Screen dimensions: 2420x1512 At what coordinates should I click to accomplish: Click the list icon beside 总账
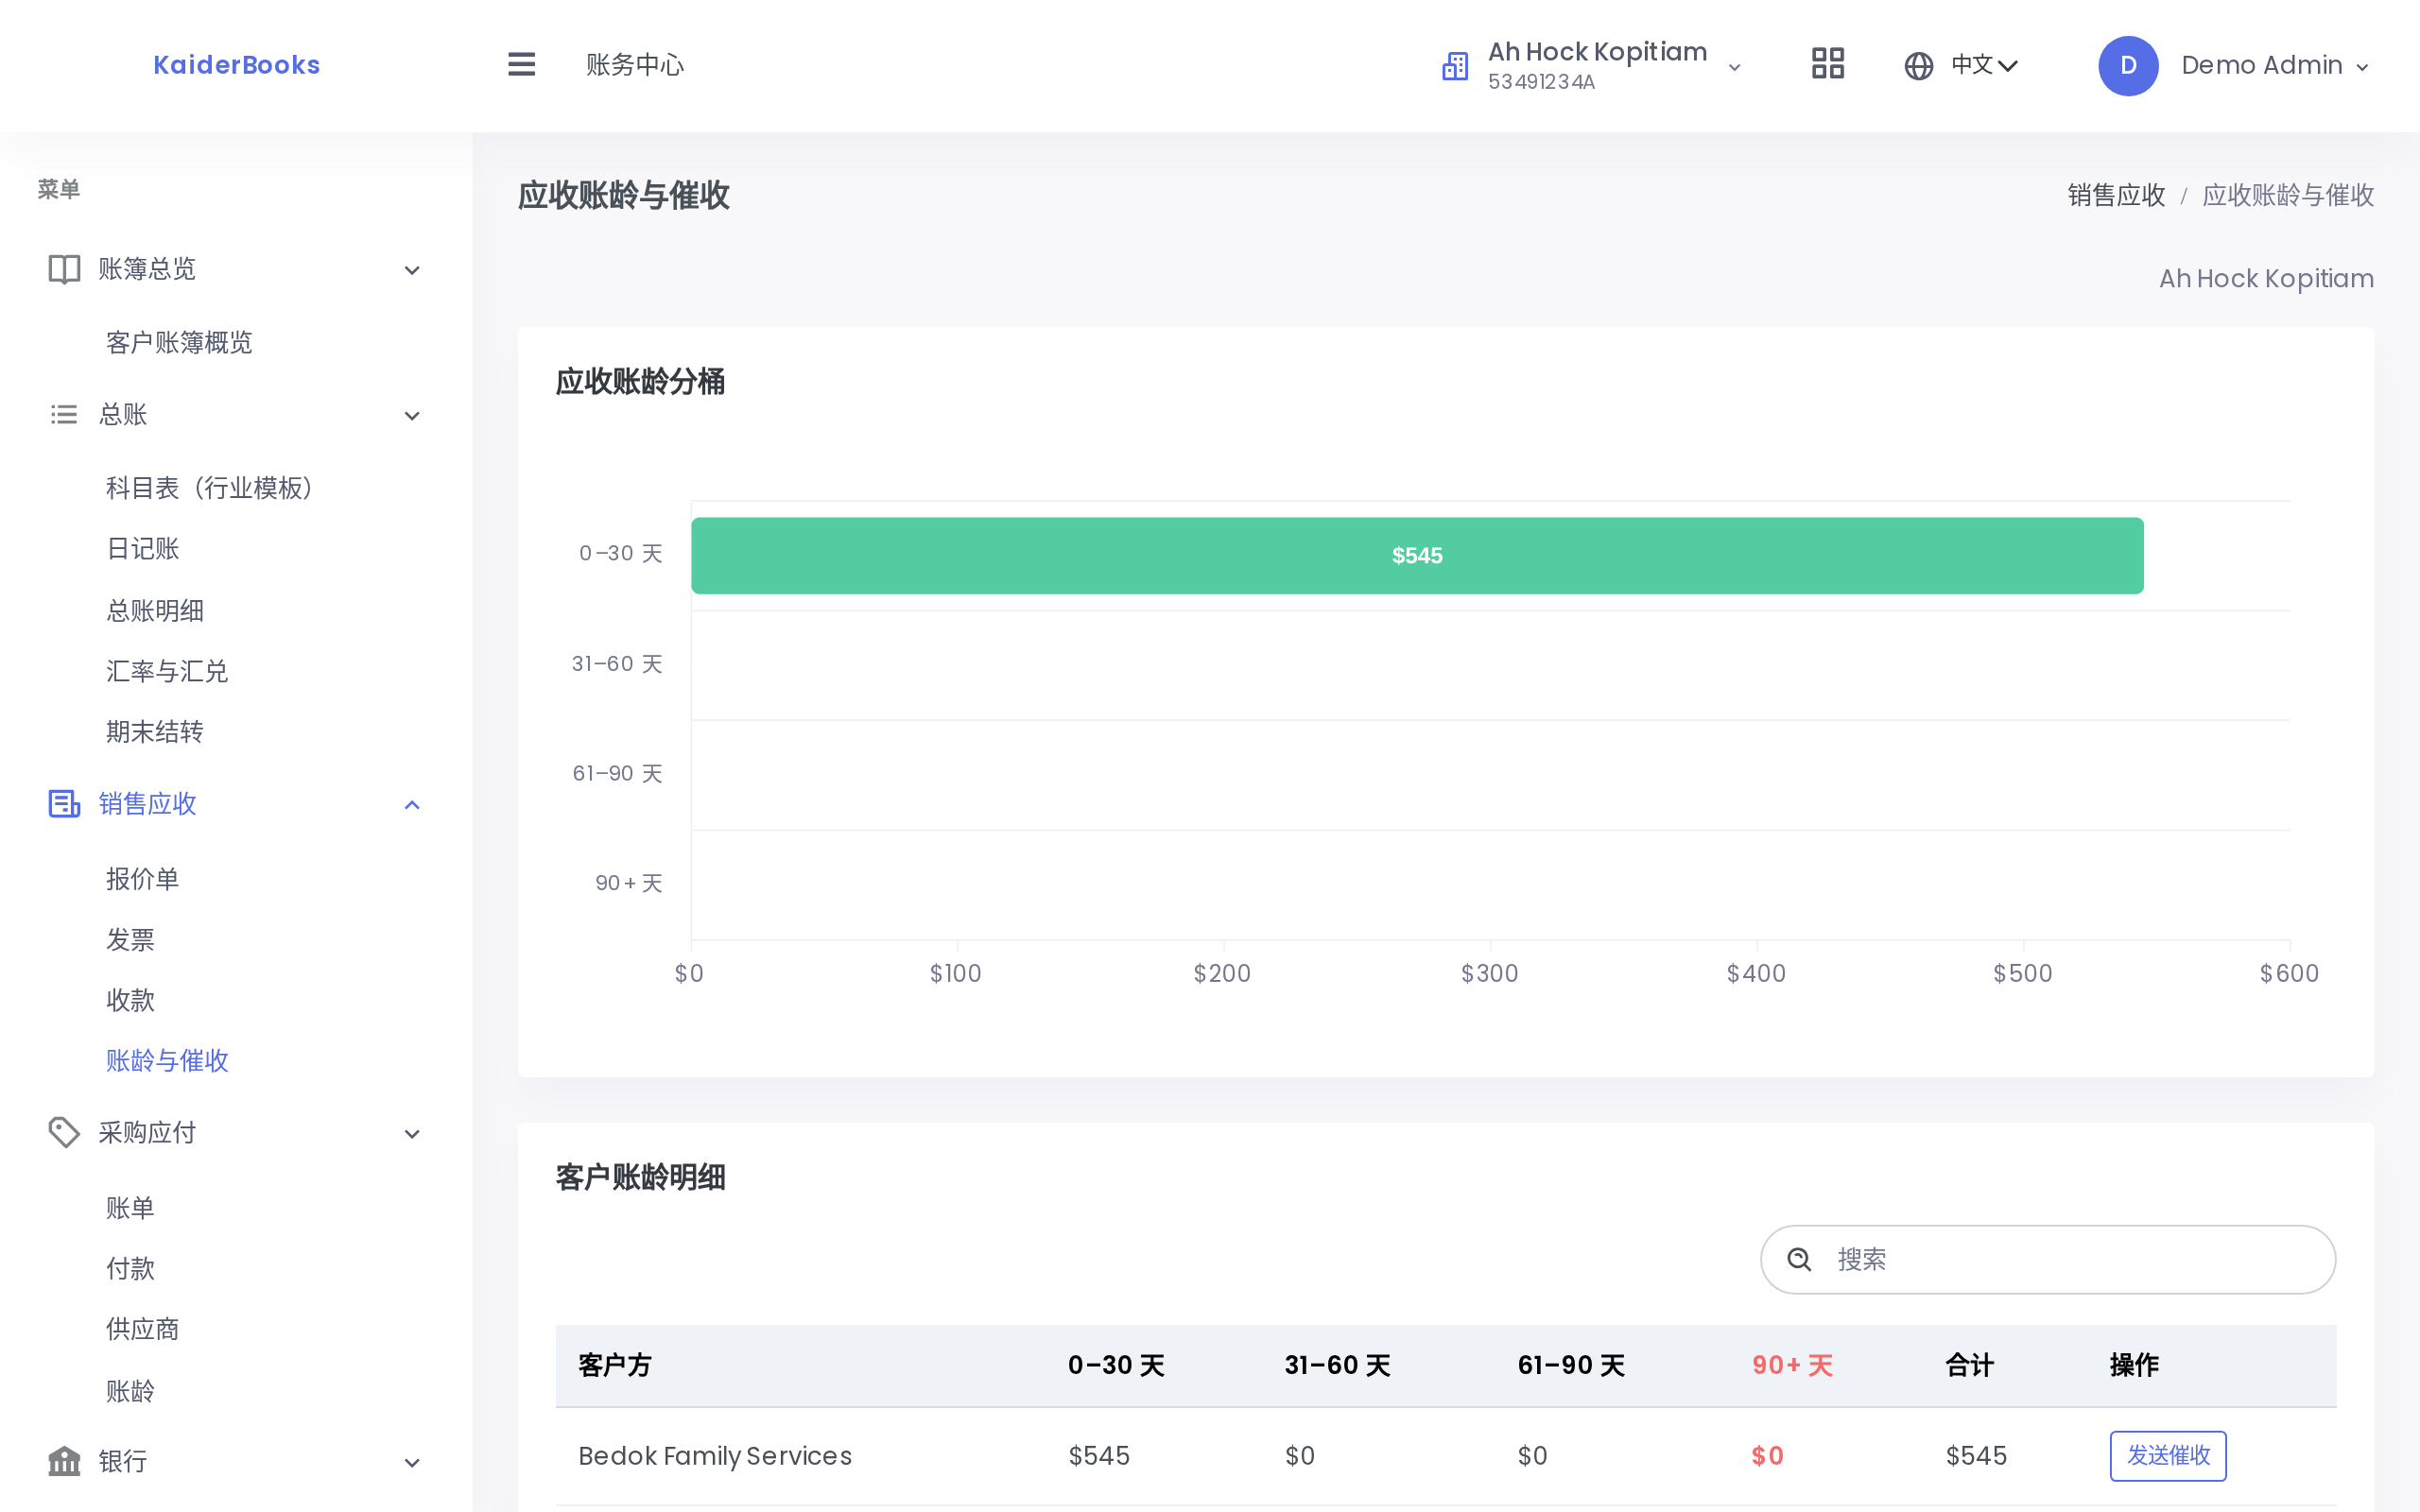click(x=64, y=414)
